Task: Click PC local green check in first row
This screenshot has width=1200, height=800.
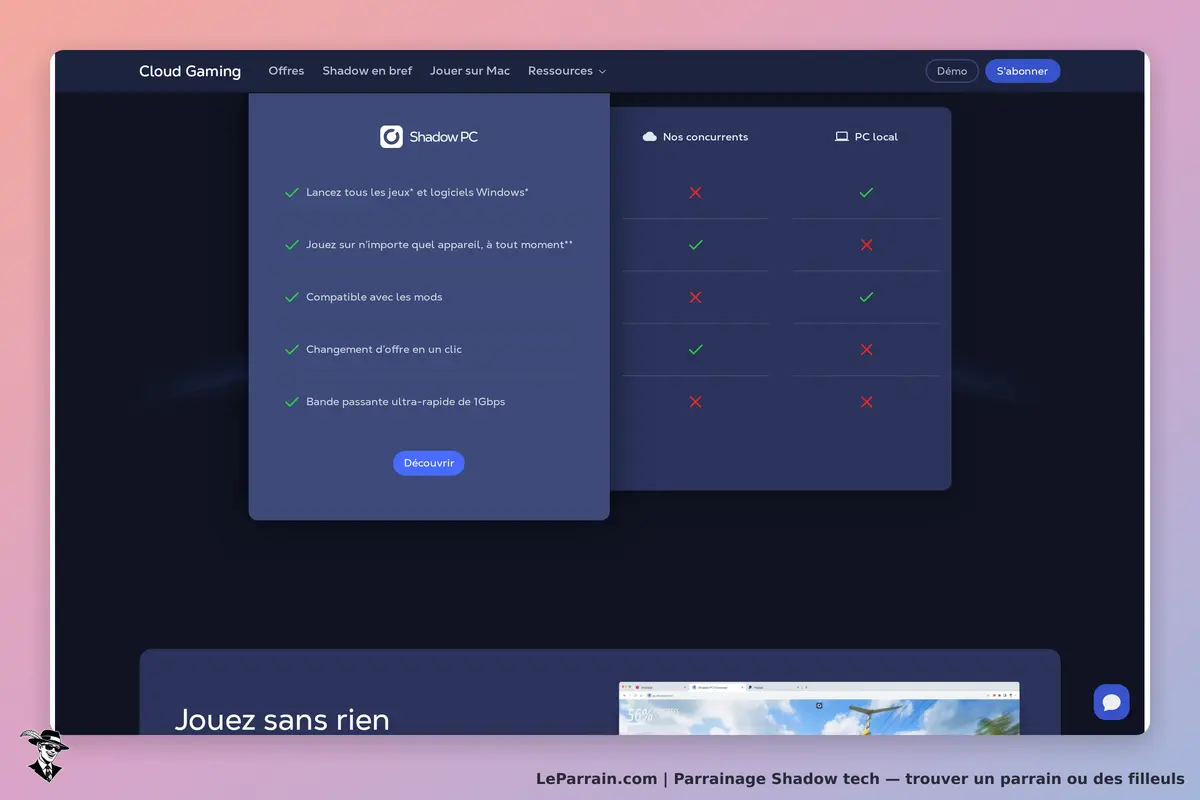Action: (867, 192)
